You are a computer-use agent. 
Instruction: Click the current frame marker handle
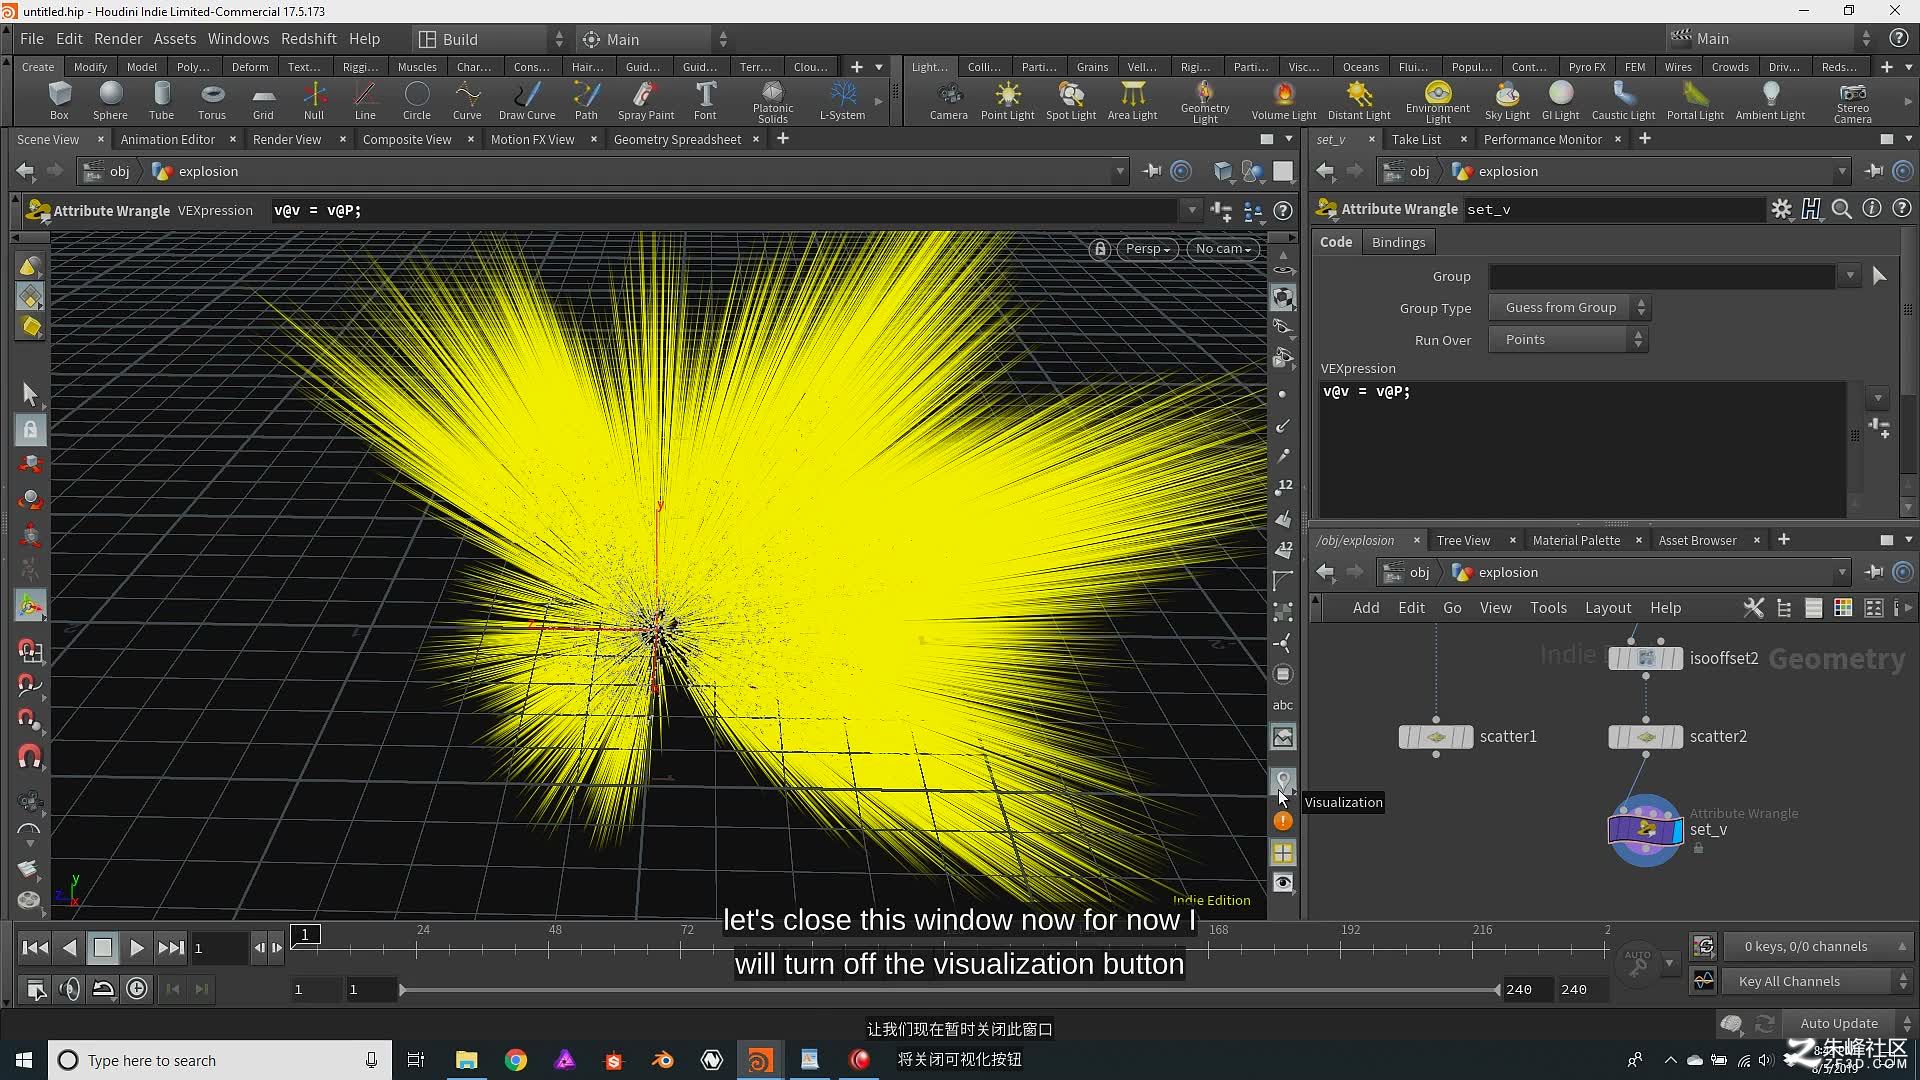tap(306, 935)
